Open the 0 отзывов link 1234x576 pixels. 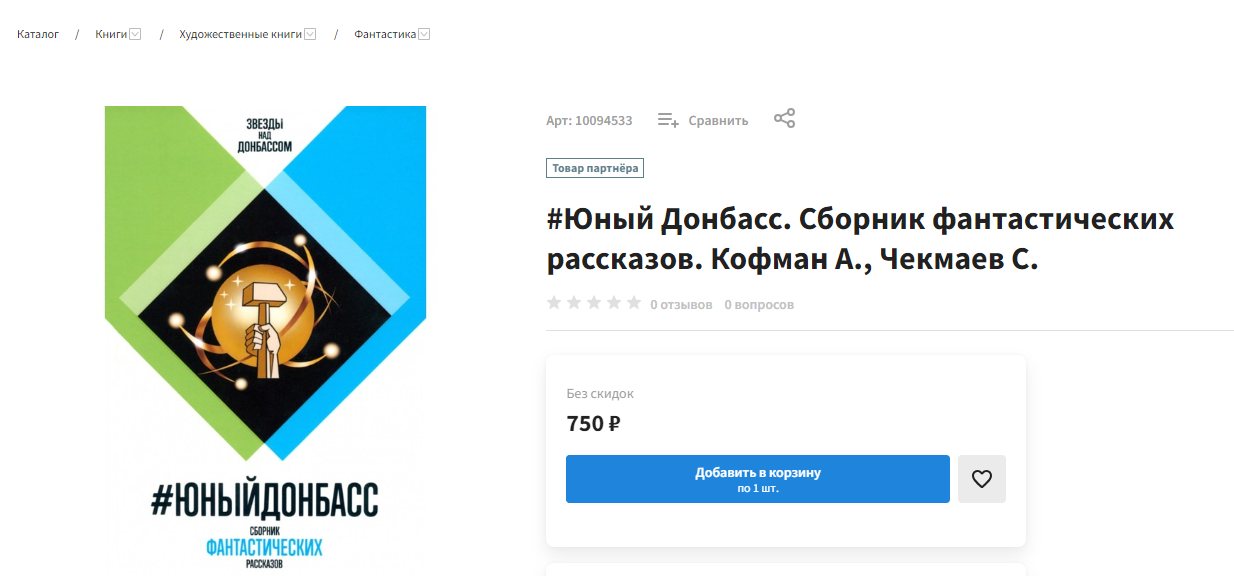[681, 304]
